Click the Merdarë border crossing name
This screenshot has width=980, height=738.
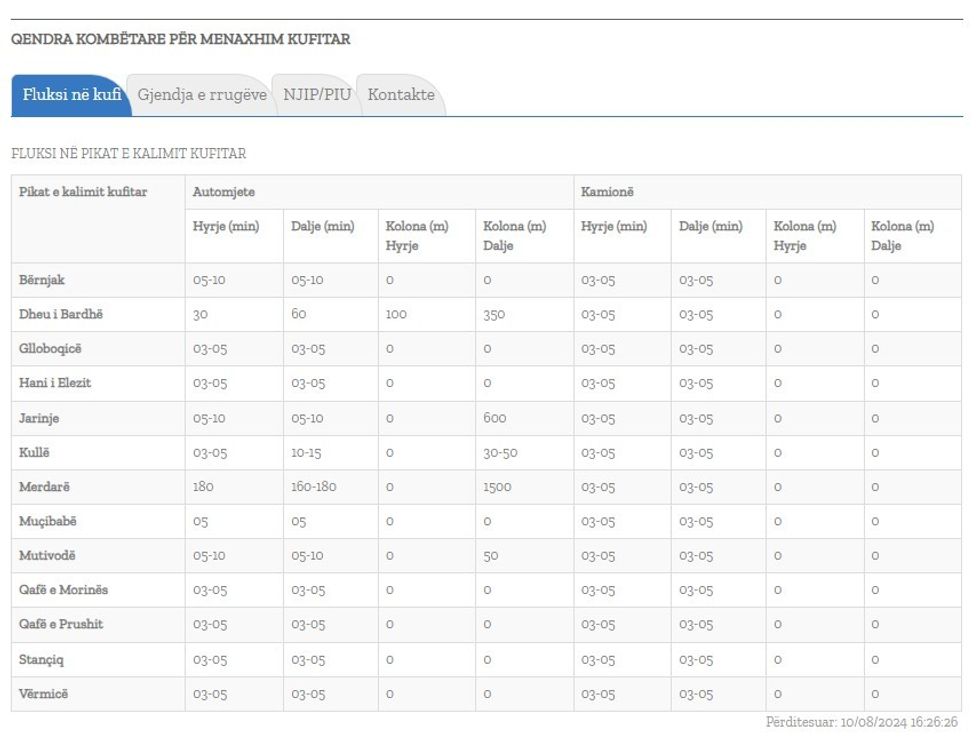point(45,487)
